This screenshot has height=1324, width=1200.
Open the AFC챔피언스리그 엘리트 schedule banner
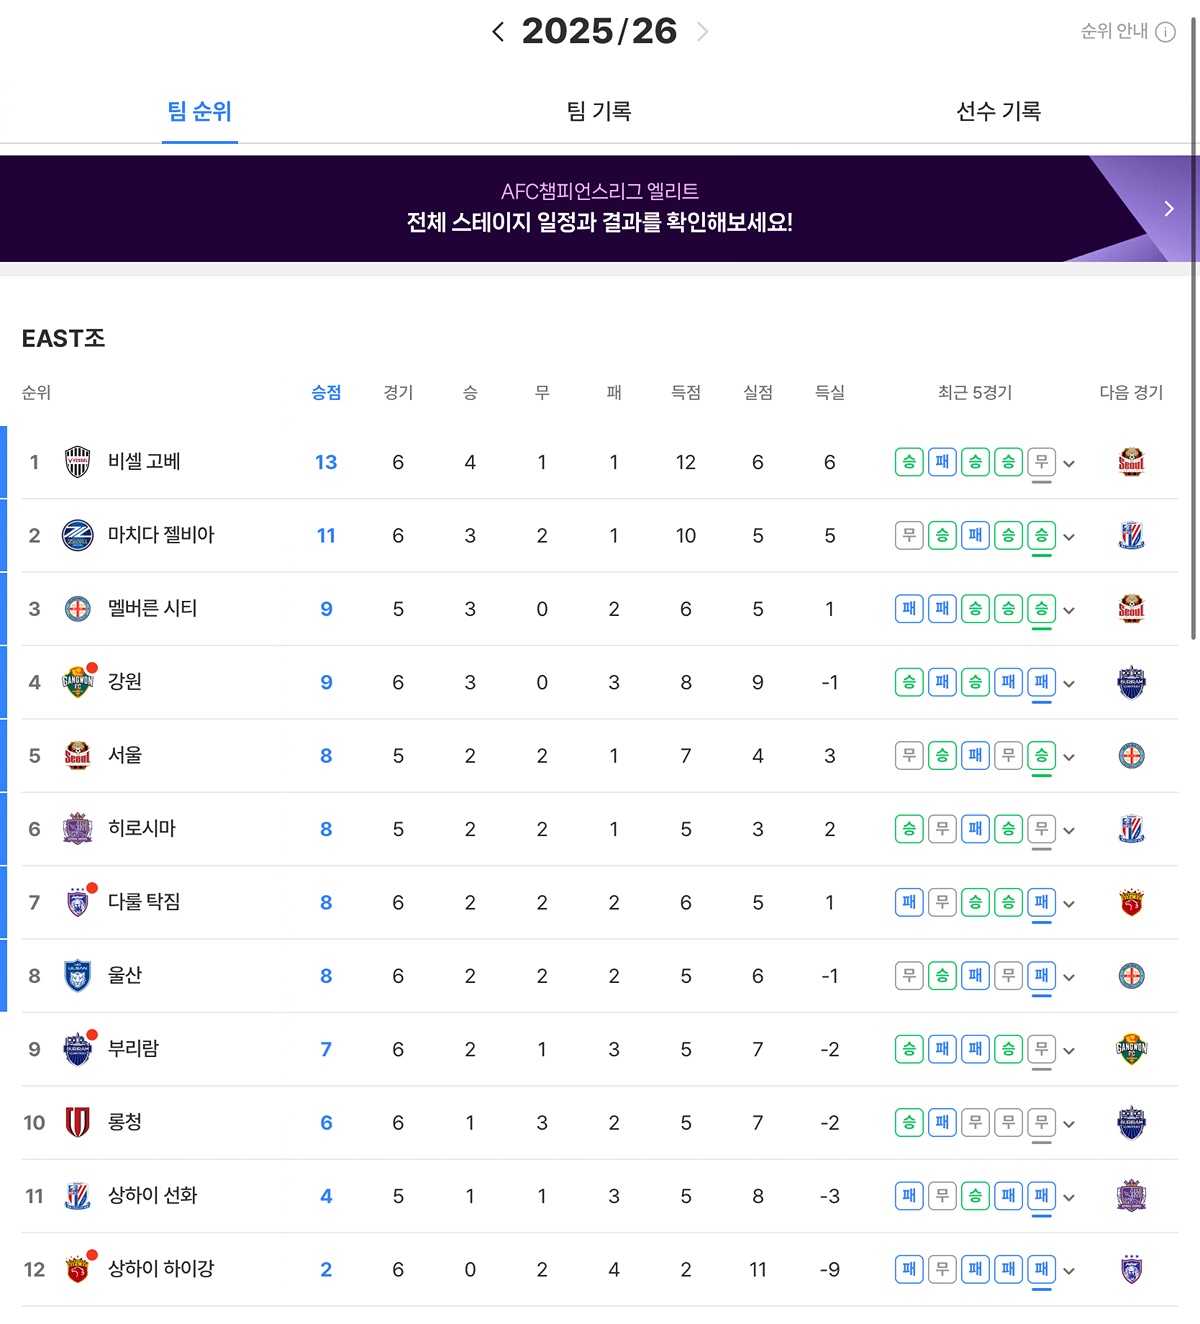click(599, 208)
